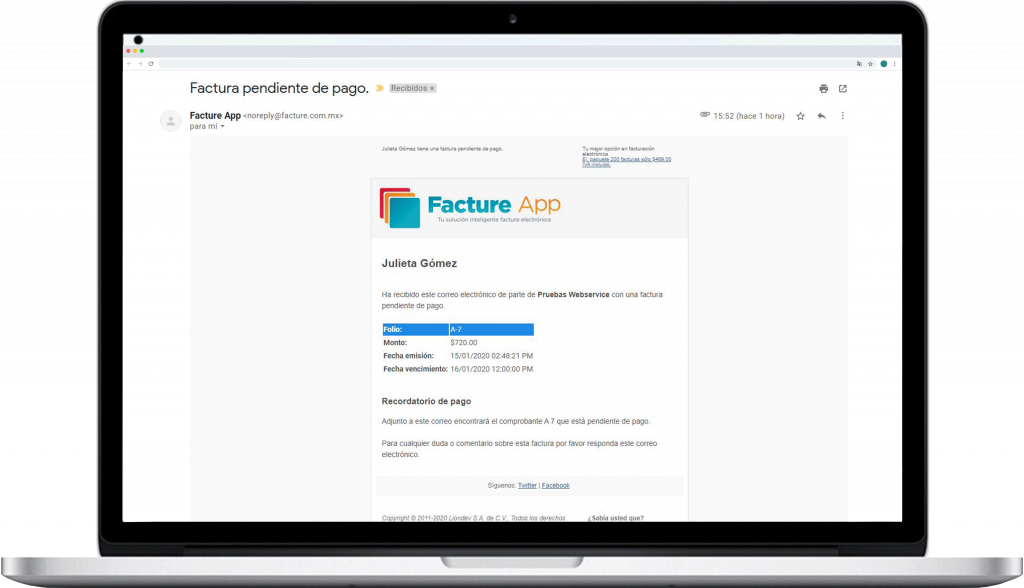Image resolution: width=1024 pixels, height=588 pixels.
Task: Follow Facture App on Twitter
Action: (x=527, y=485)
